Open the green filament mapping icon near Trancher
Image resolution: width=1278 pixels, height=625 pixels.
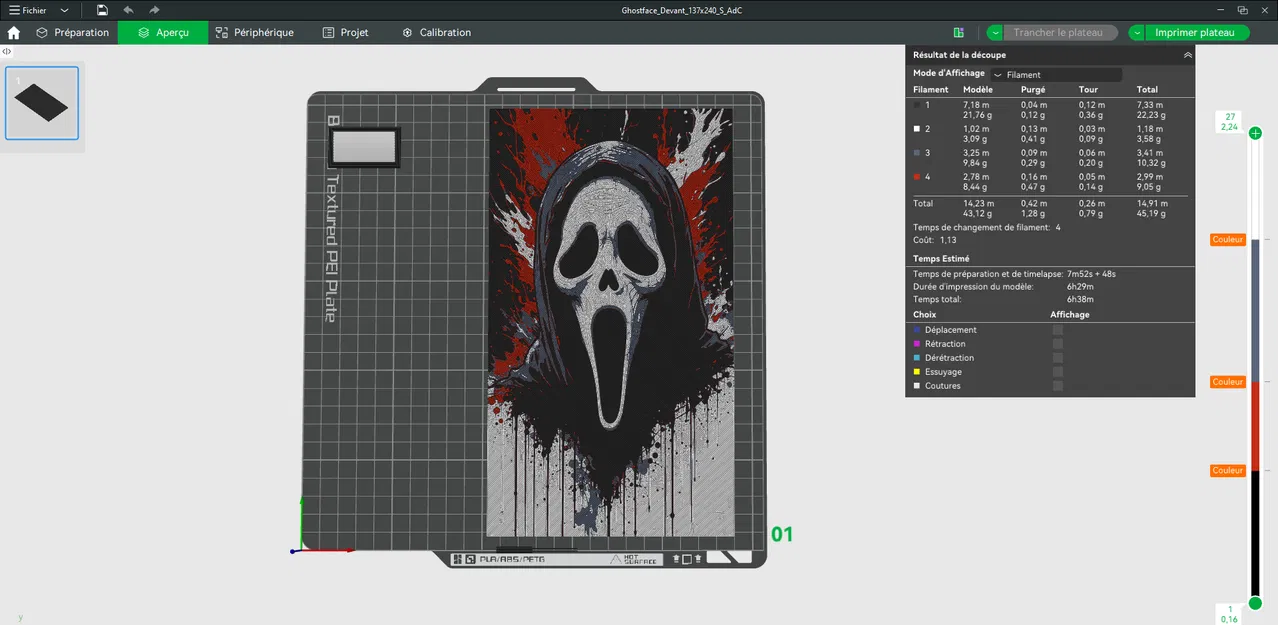[958, 32]
